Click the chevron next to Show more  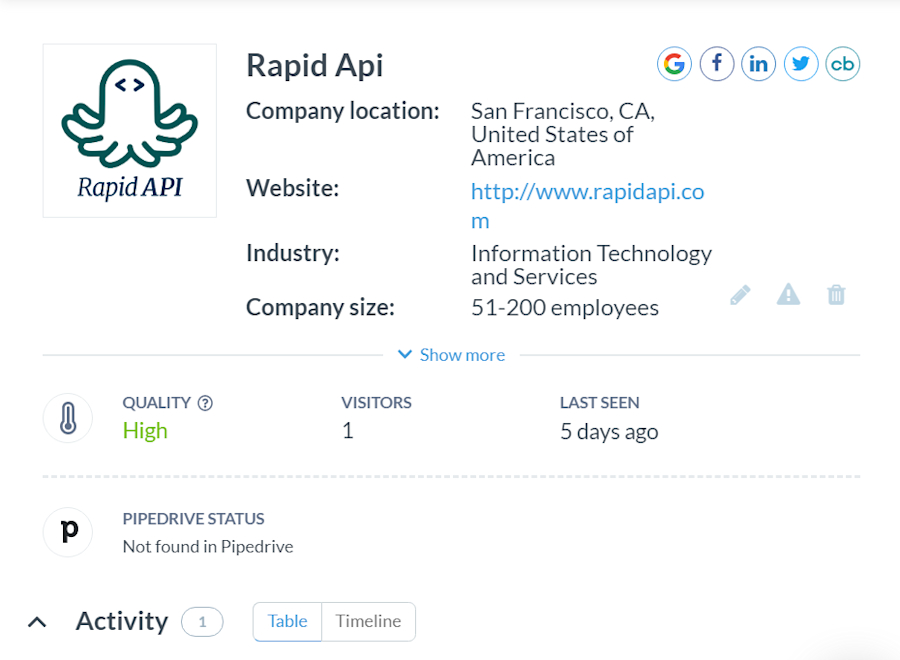tap(404, 355)
